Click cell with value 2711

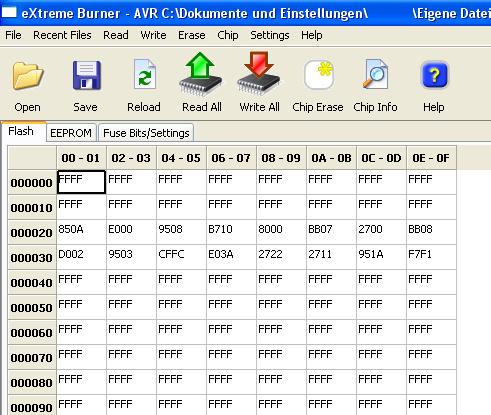coord(331,257)
